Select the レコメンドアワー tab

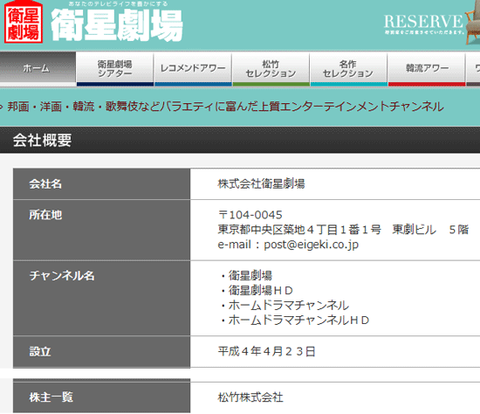(x=193, y=69)
